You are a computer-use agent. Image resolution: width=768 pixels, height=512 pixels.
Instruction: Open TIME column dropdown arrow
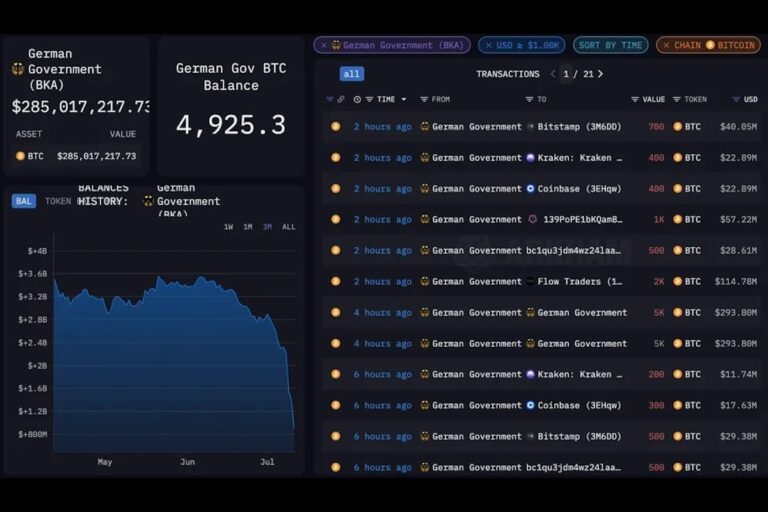point(404,99)
